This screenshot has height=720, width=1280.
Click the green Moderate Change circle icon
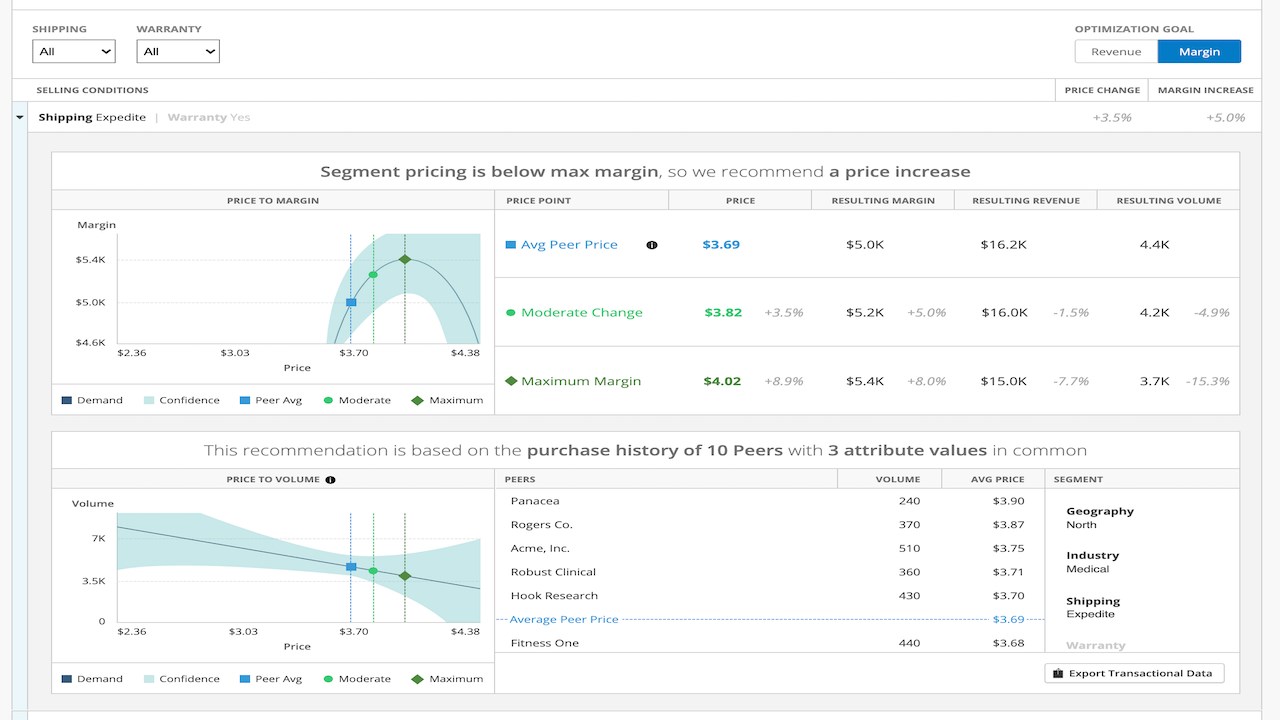511,313
